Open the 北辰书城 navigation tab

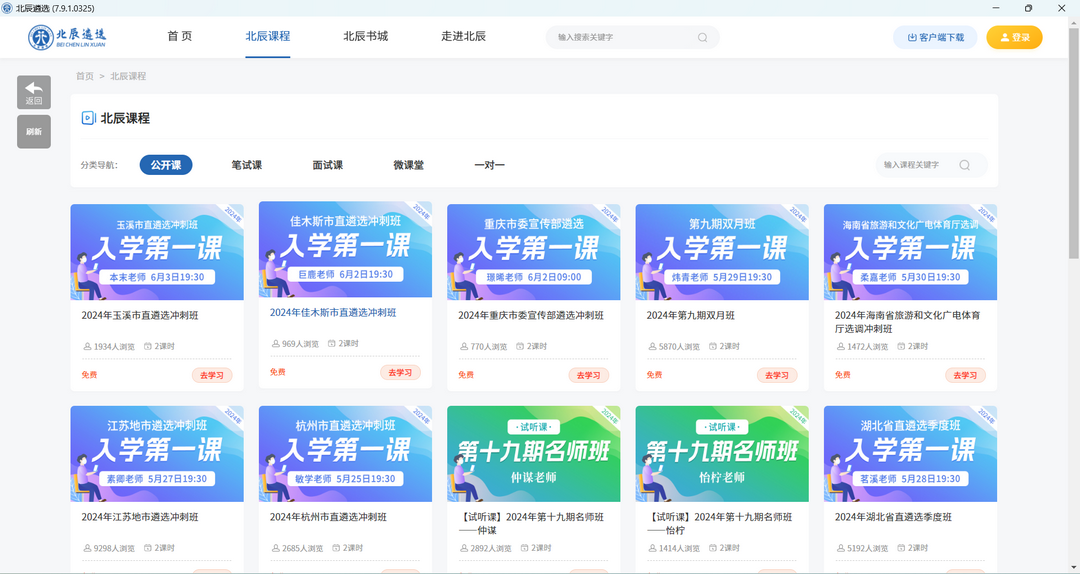pyautogui.click(x=366, y=37)
